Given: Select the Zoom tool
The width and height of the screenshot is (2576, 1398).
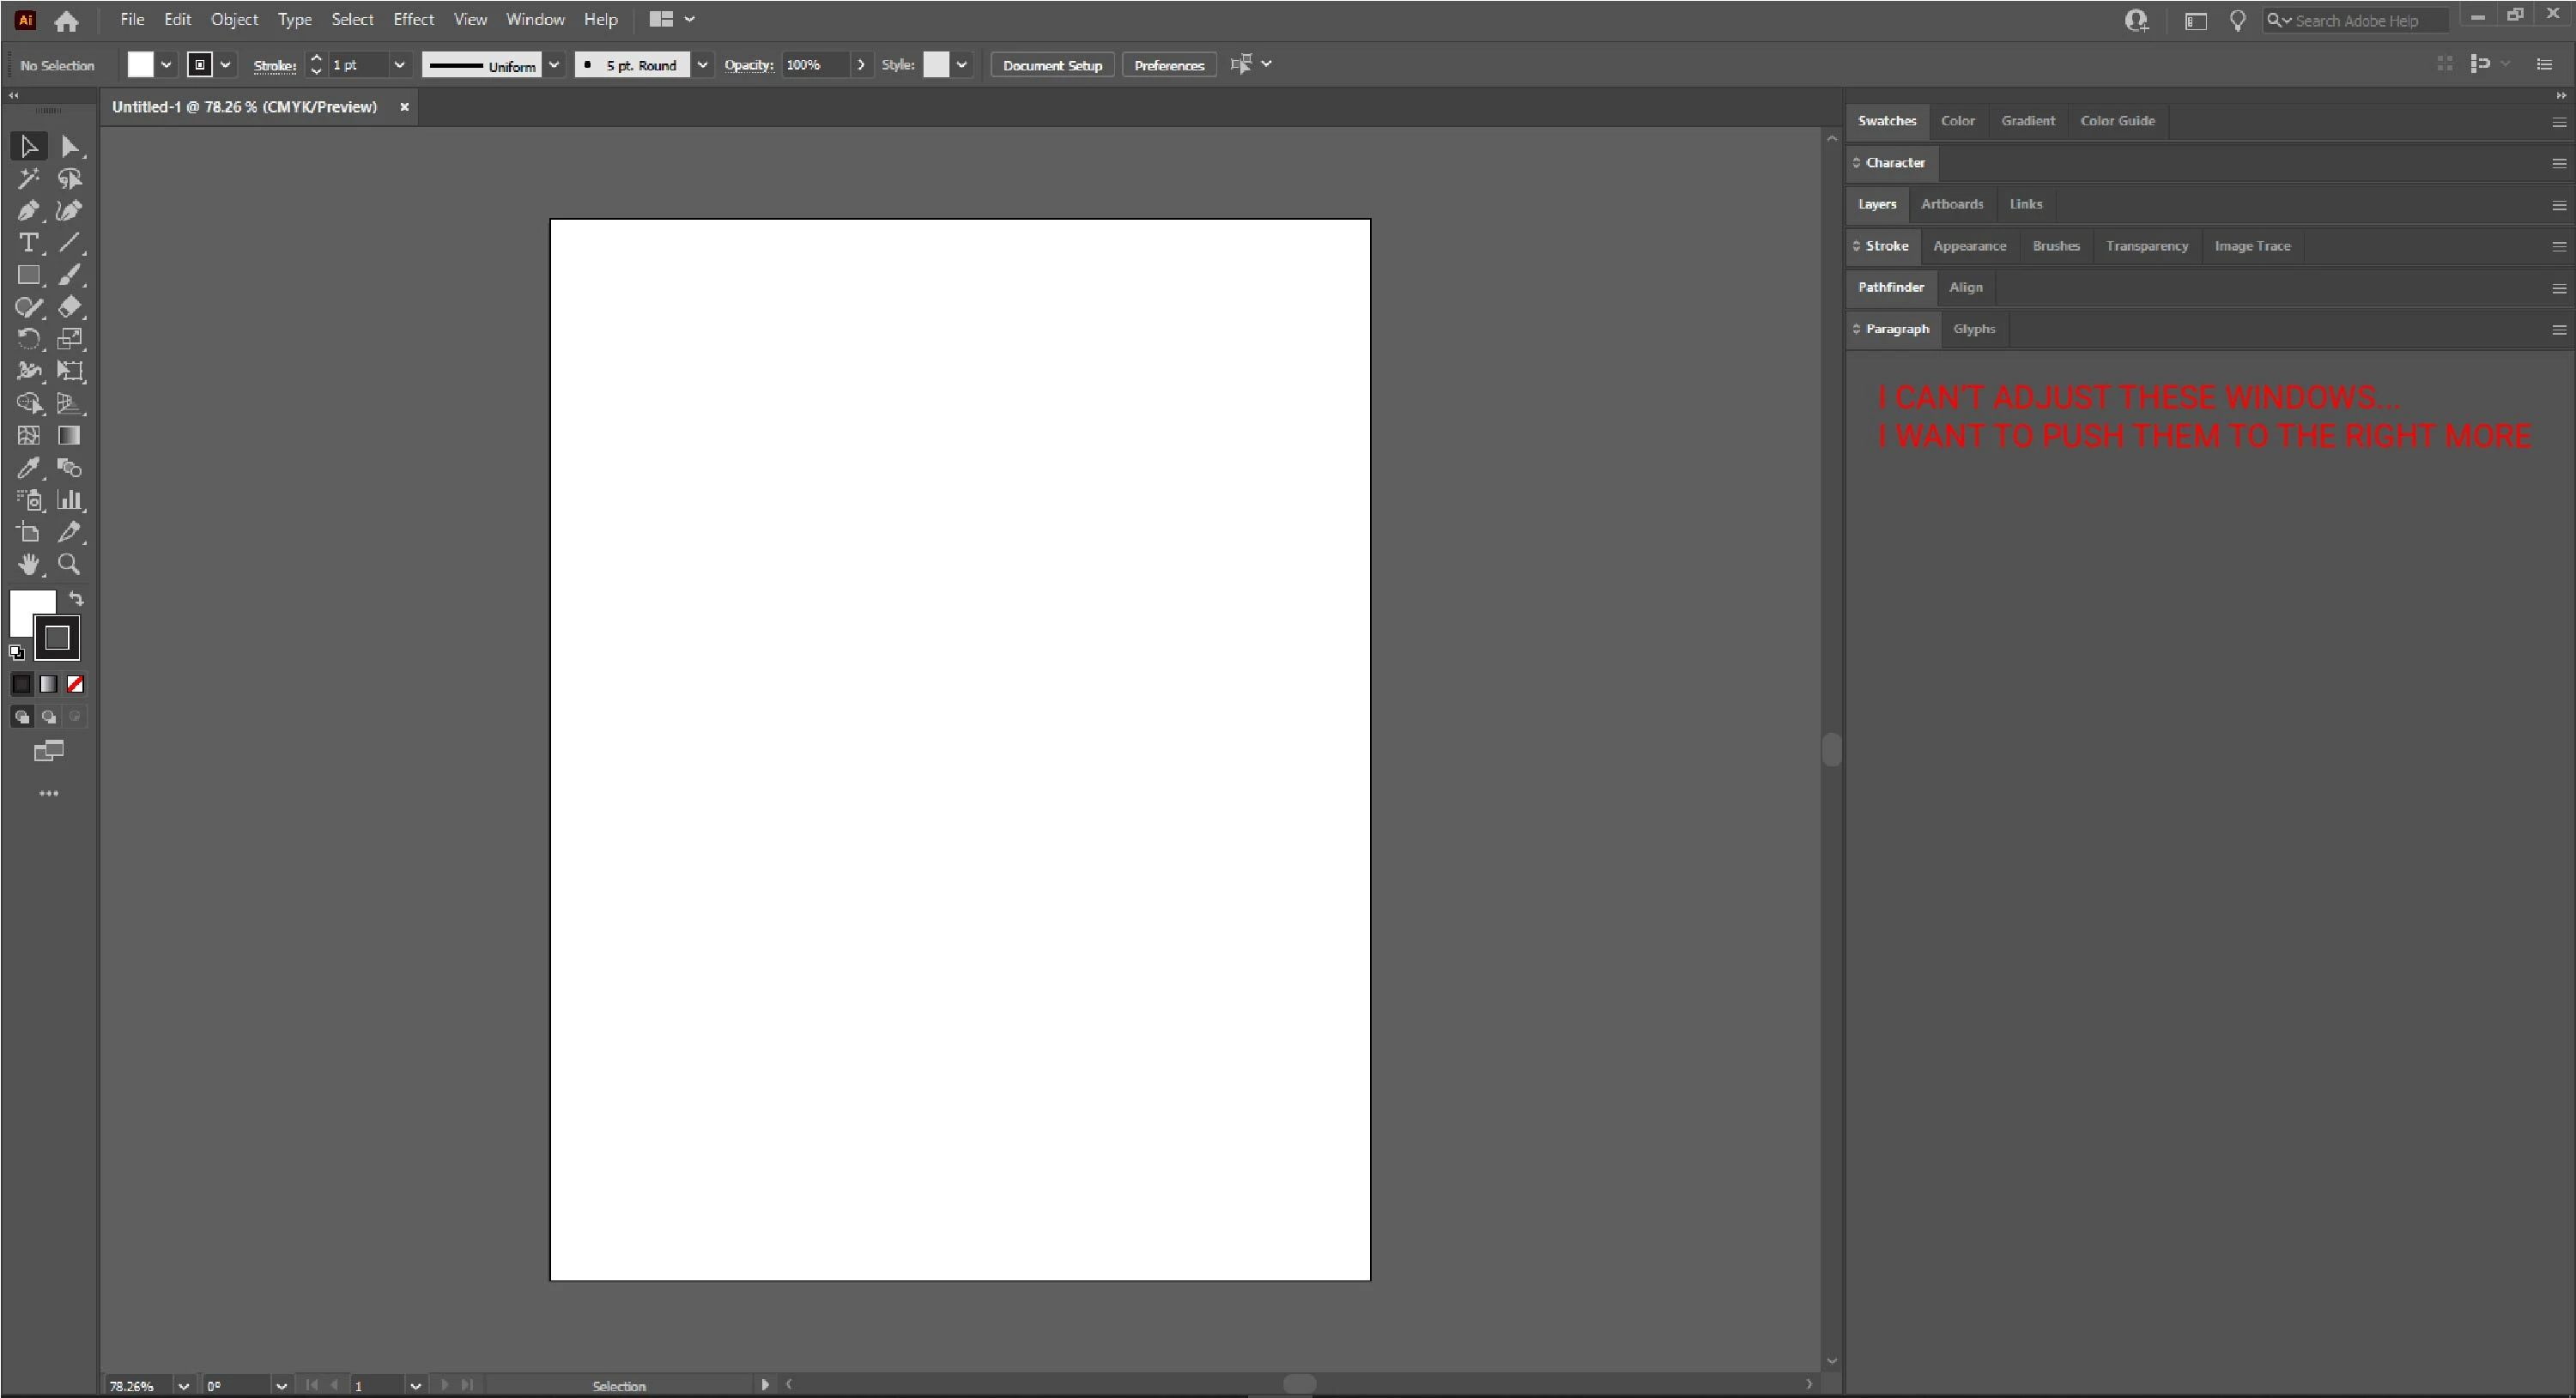Looking at the screenshot, I should click(x=69, y=564).
